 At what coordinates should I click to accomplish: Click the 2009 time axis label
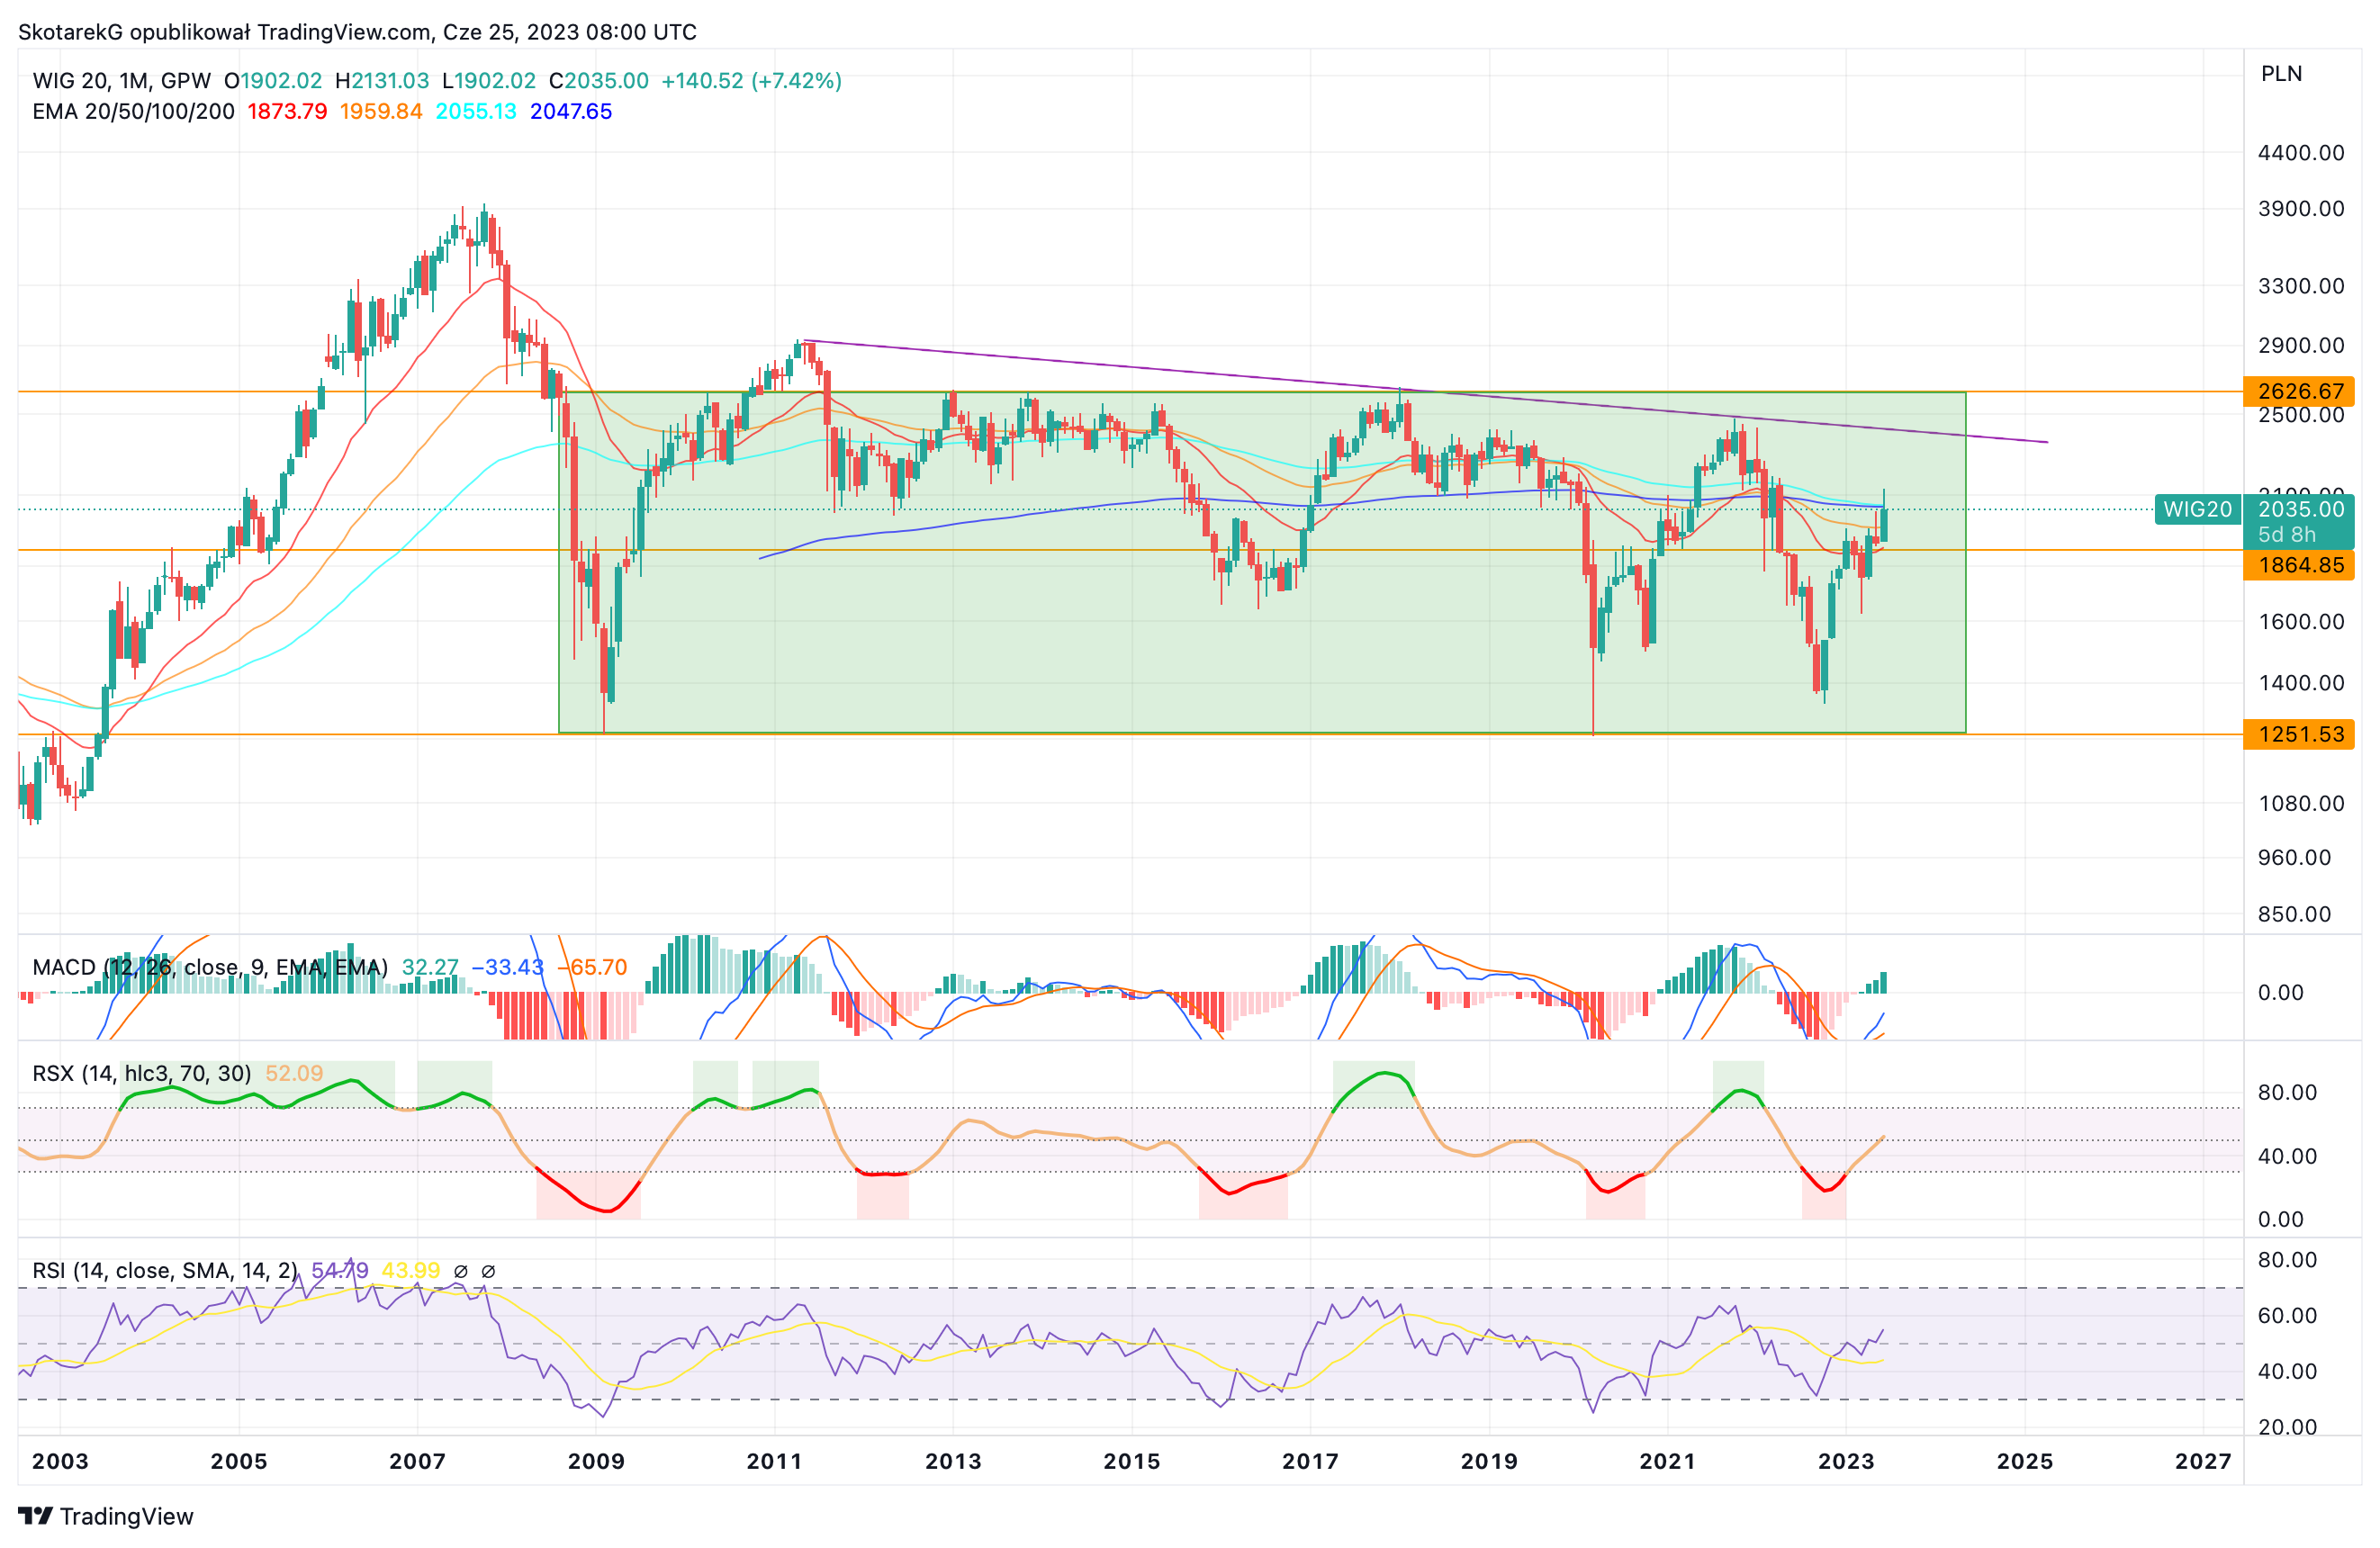pyautogui.click(x=596, y=1461)
